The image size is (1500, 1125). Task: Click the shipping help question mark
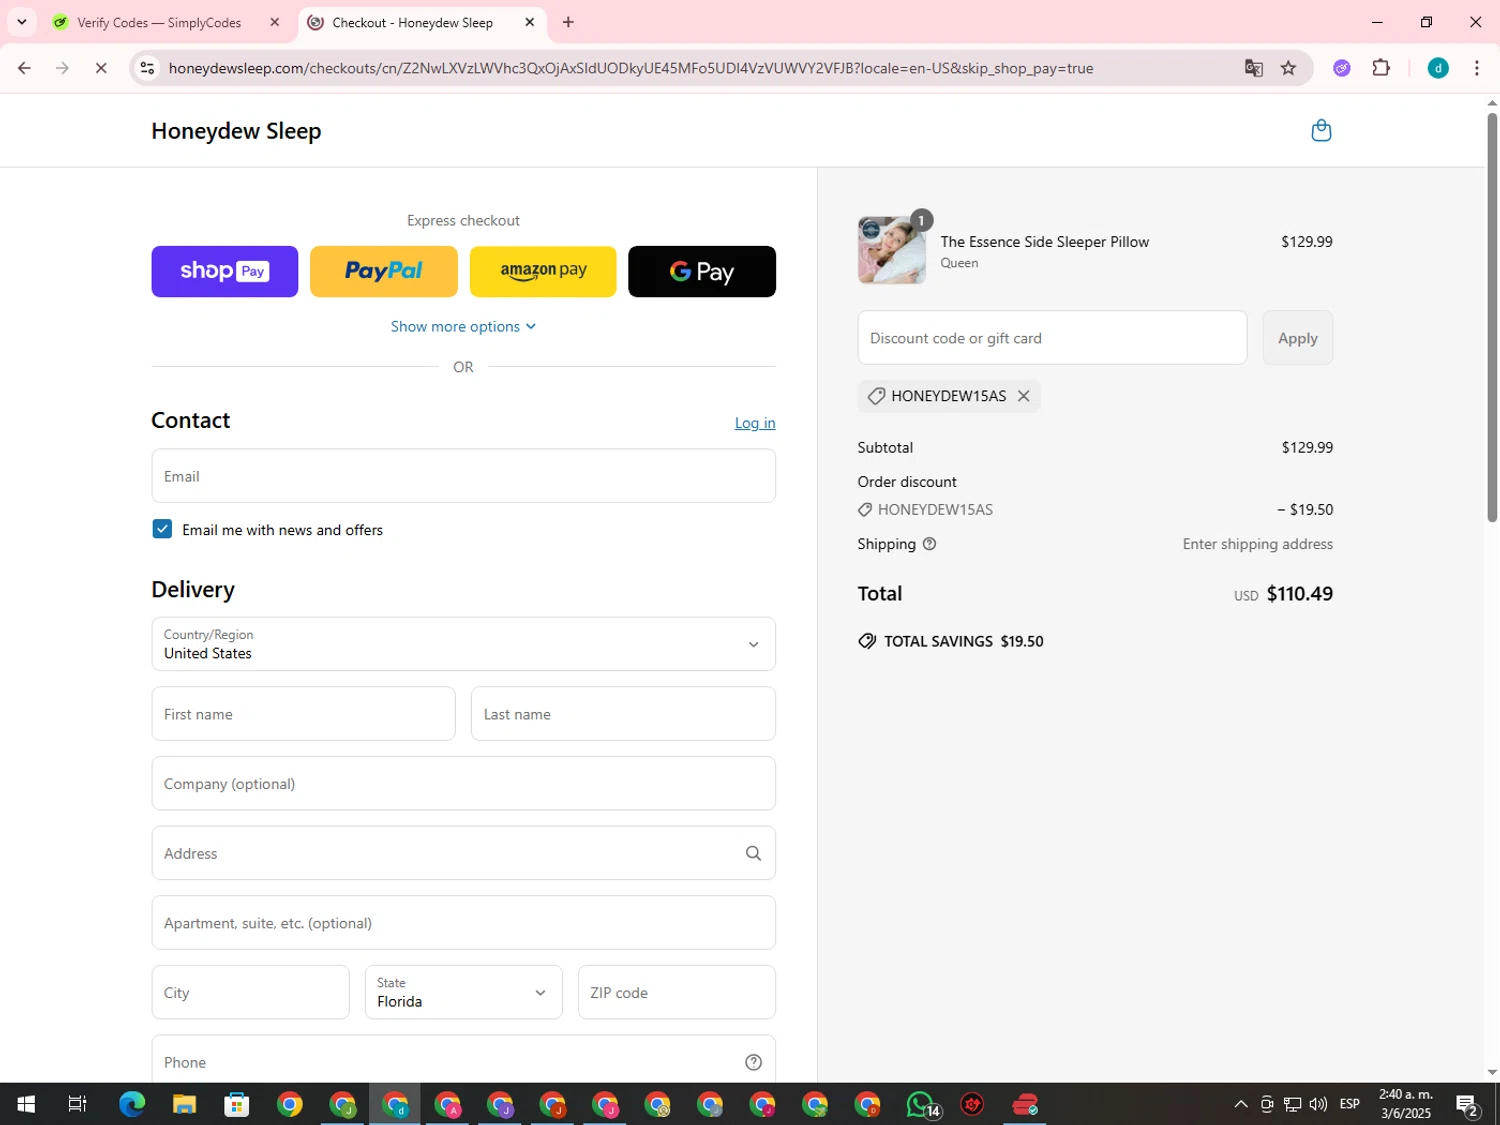[929, 544]
